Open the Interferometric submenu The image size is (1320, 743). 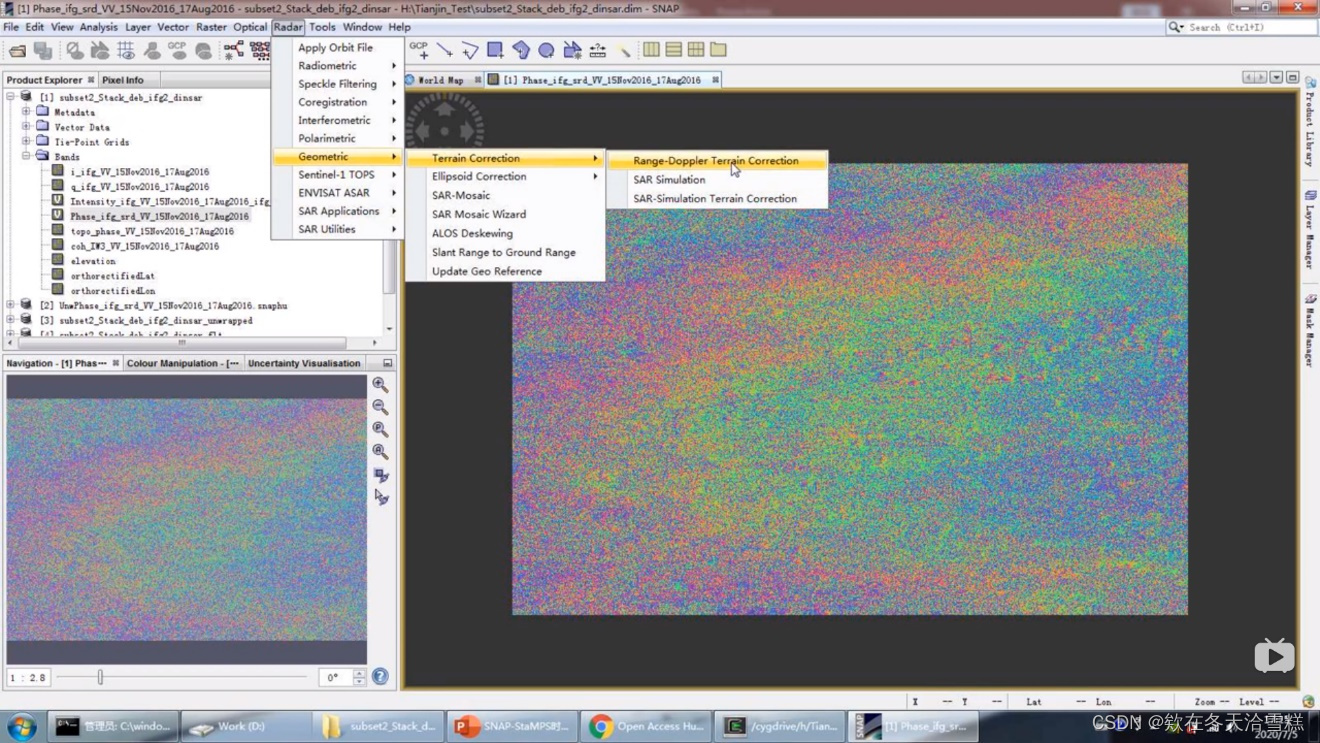[x=337, y=120]
